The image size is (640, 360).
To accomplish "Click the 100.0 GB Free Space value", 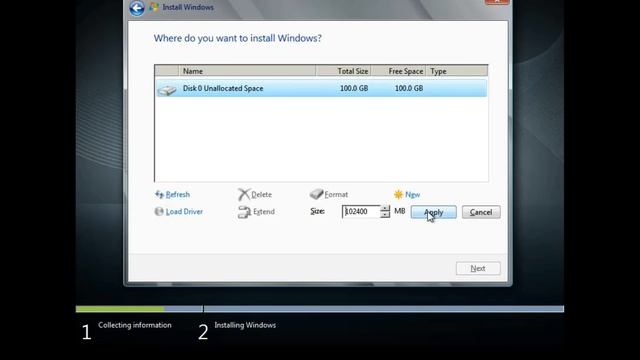I will coord(409,88).
